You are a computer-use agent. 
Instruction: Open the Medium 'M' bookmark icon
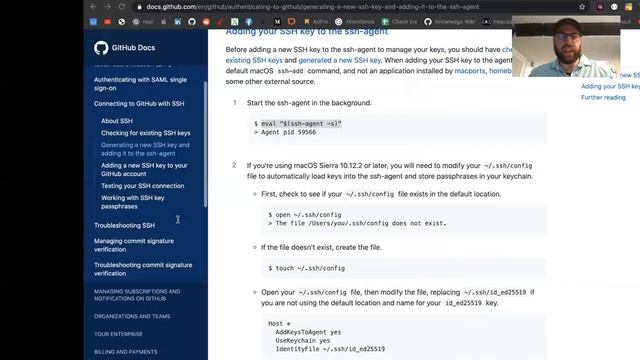pos(277,22)
